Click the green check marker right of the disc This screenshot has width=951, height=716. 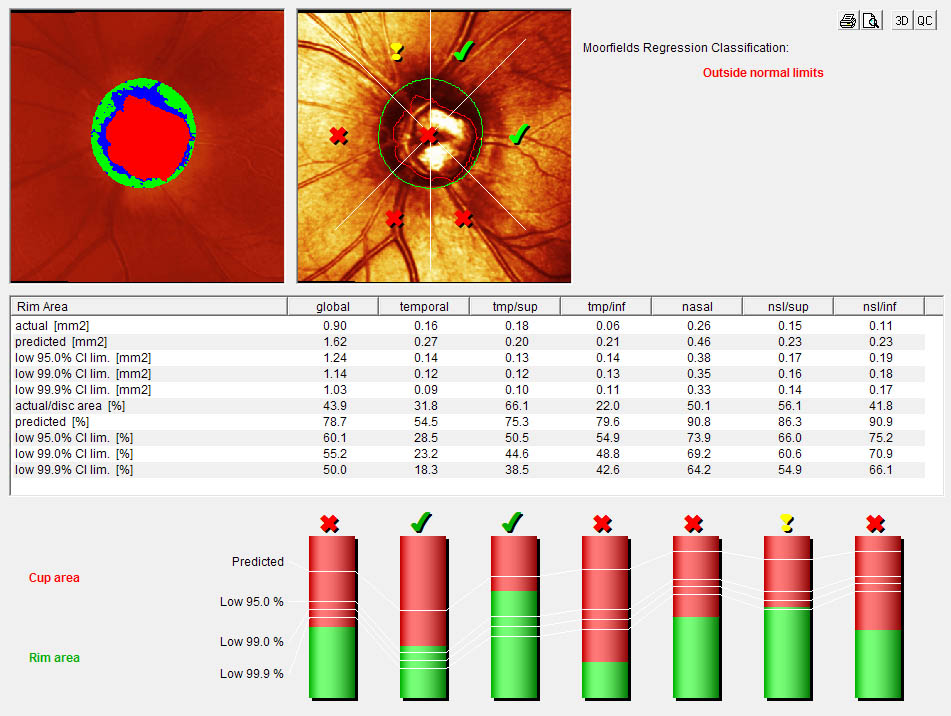(518, 134)
